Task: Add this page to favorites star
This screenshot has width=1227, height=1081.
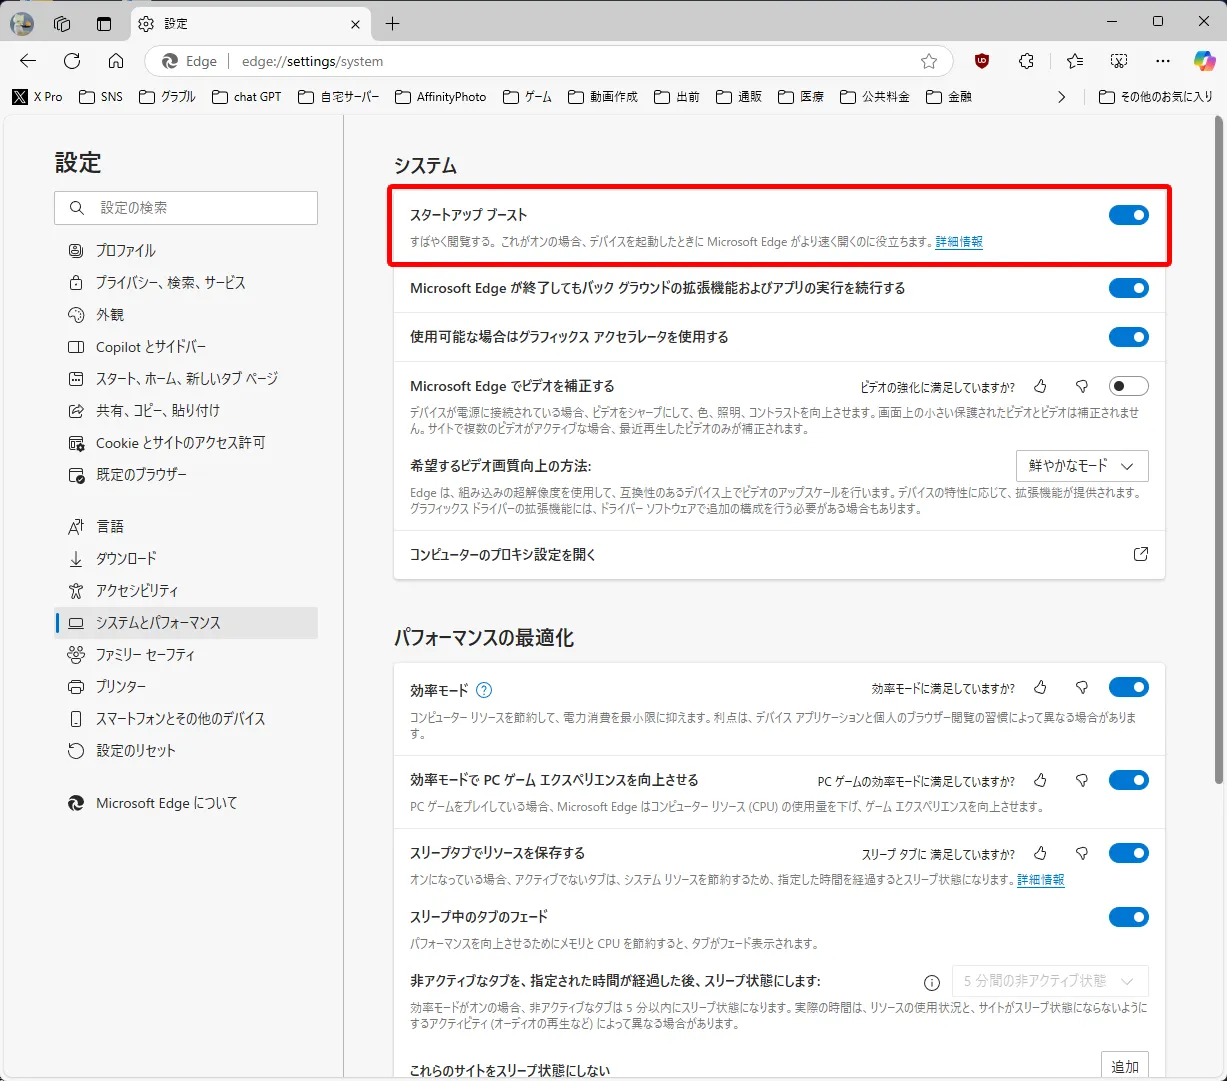Action: coord(929,61)
